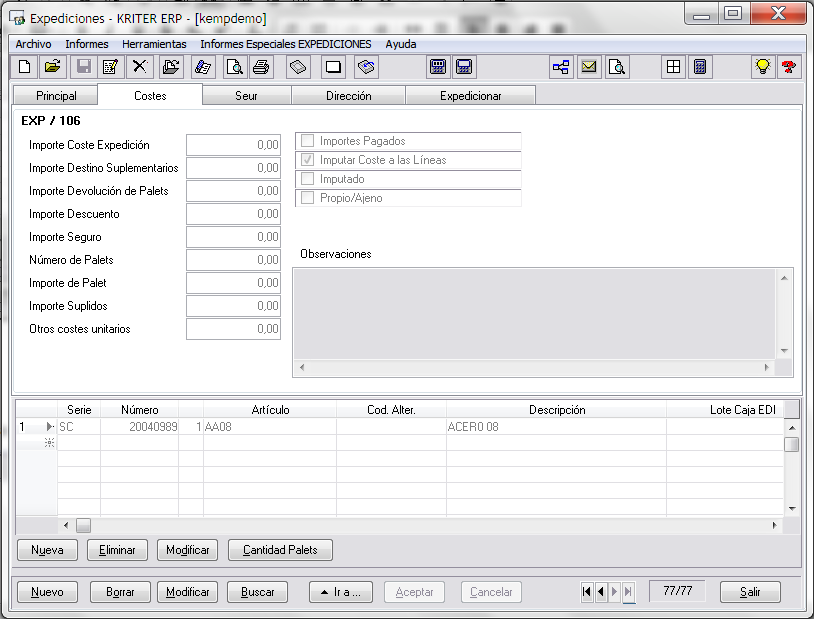Click the keypad icon with dotted display
Viewport: 814px width, 619px height.
(438, 67)
